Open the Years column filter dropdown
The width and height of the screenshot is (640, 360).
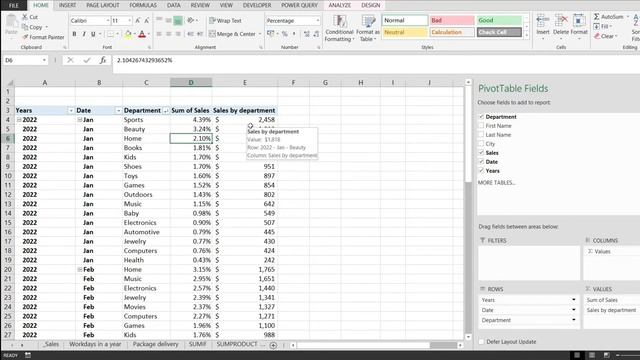pyautogui.click(x=71, y=111)
